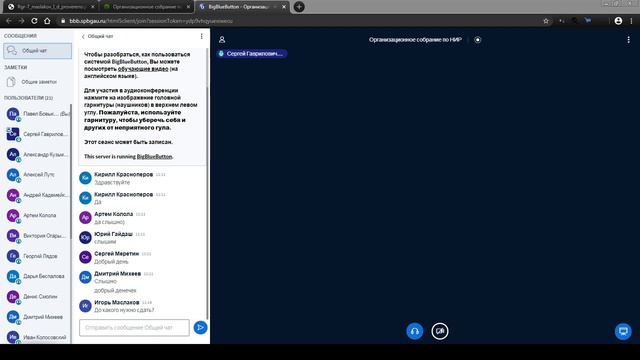
Task: Click the public chat bubbles icon
Action: (x=12, y=51)
